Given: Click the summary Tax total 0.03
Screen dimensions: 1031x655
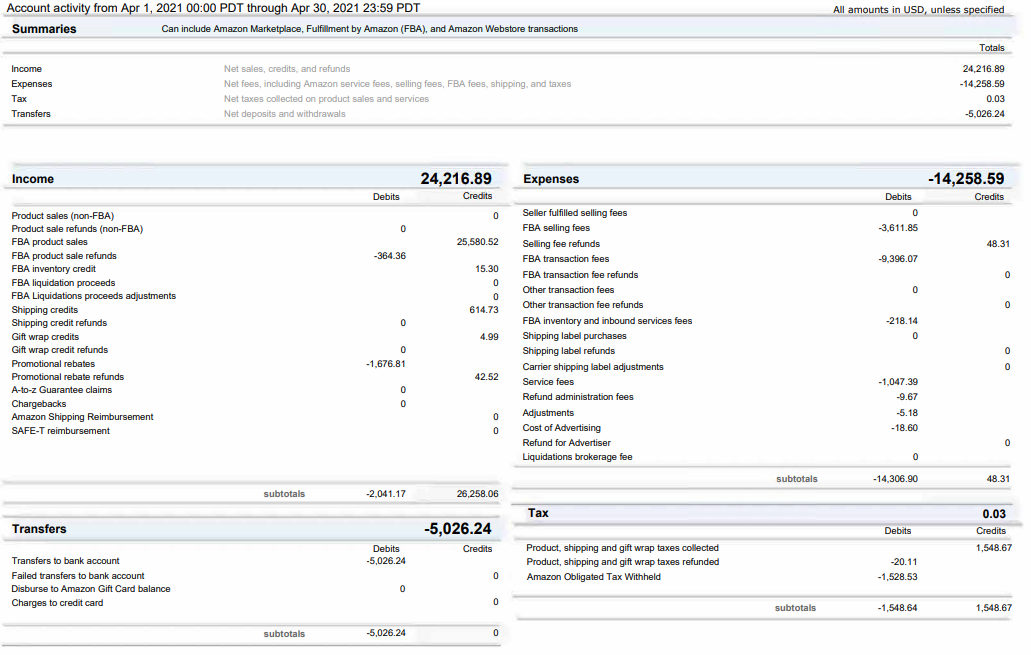Looking at the screenshot, I should pos(995,99).
